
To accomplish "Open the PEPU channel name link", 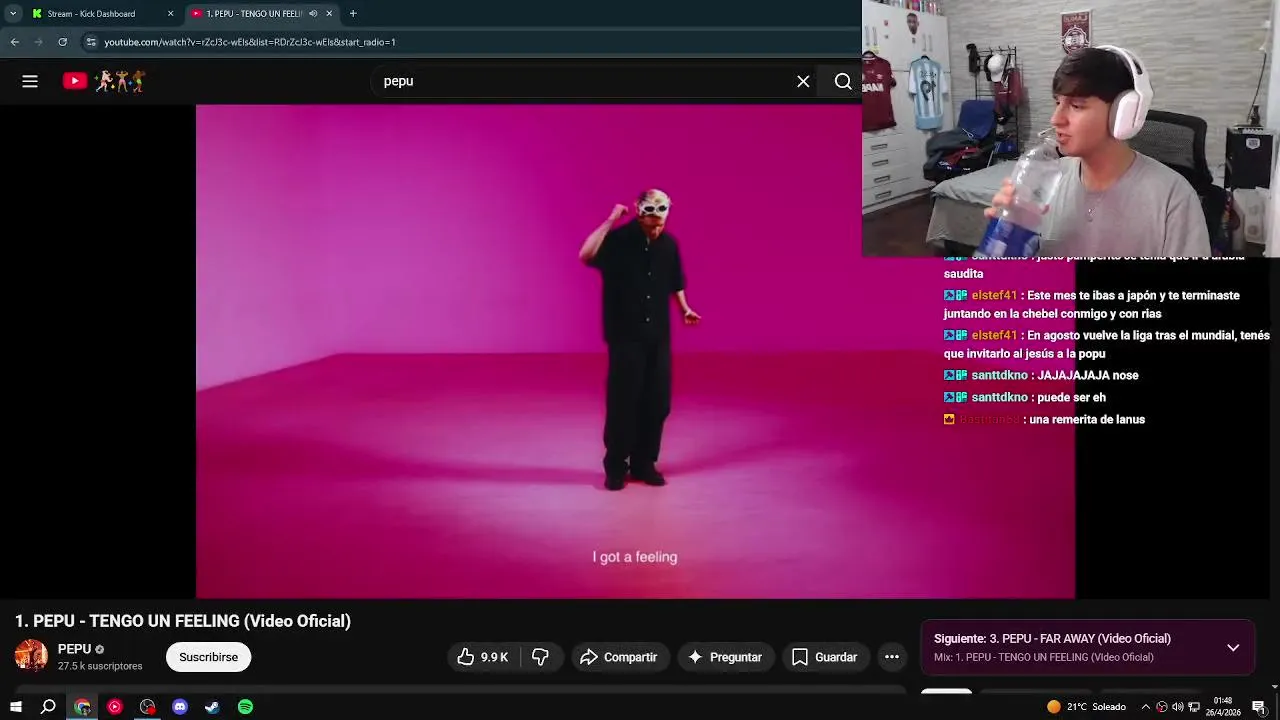I will (x=74, y=649).
